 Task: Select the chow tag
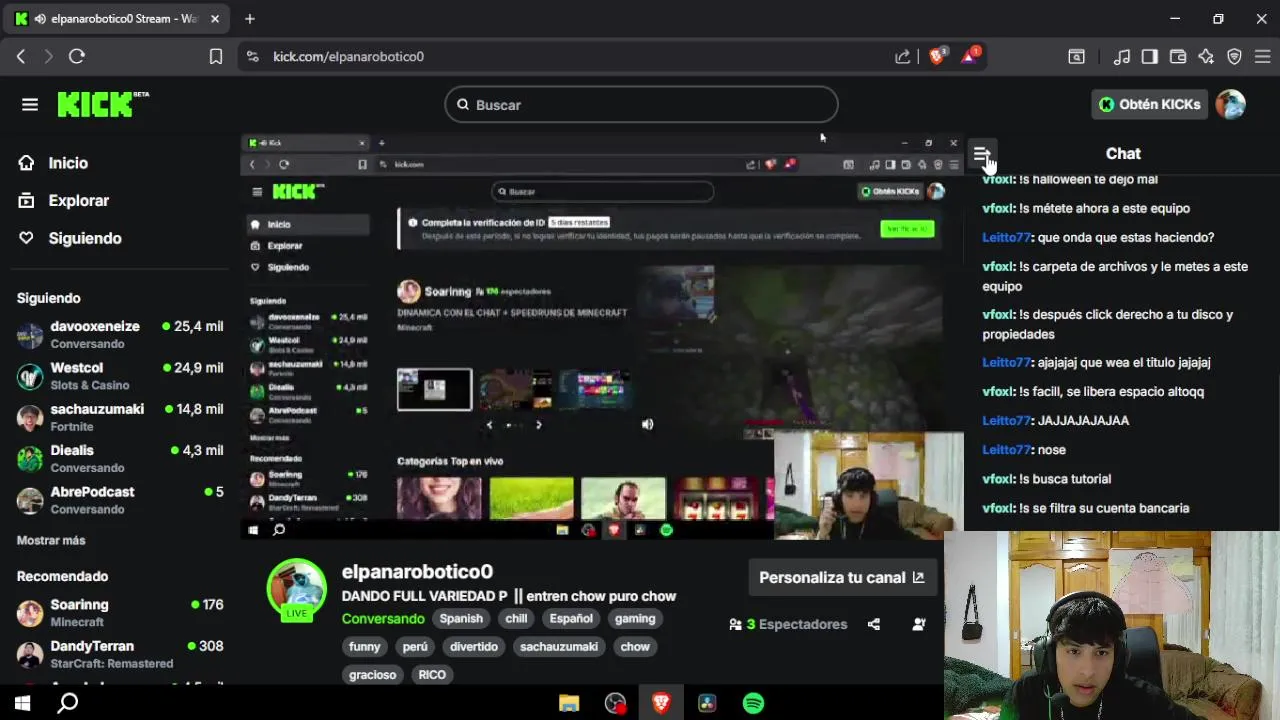click(x=635, y=647)
